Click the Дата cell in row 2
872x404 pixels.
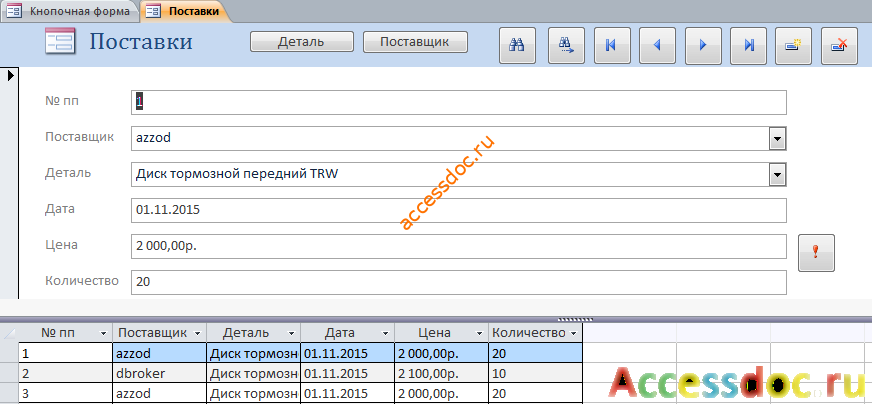(x=348, y=373)
